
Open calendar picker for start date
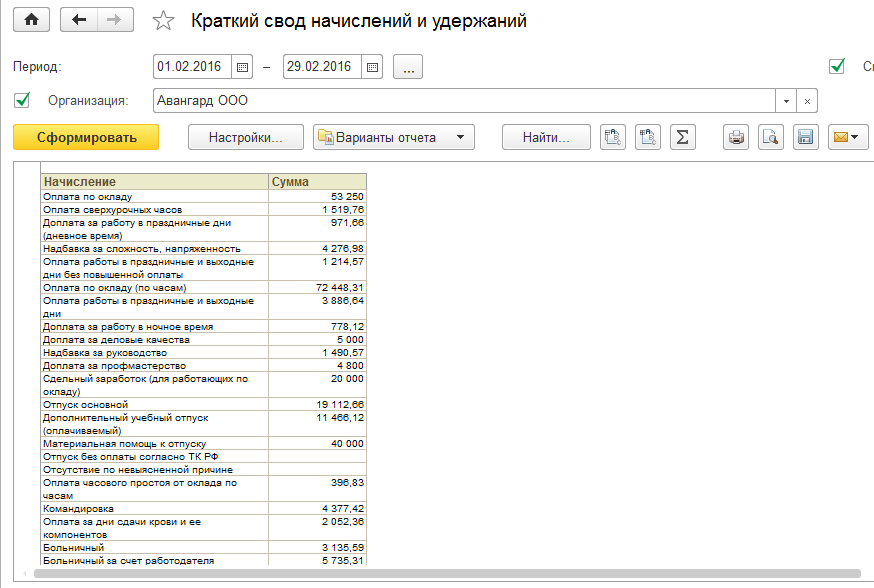[242, 67]
